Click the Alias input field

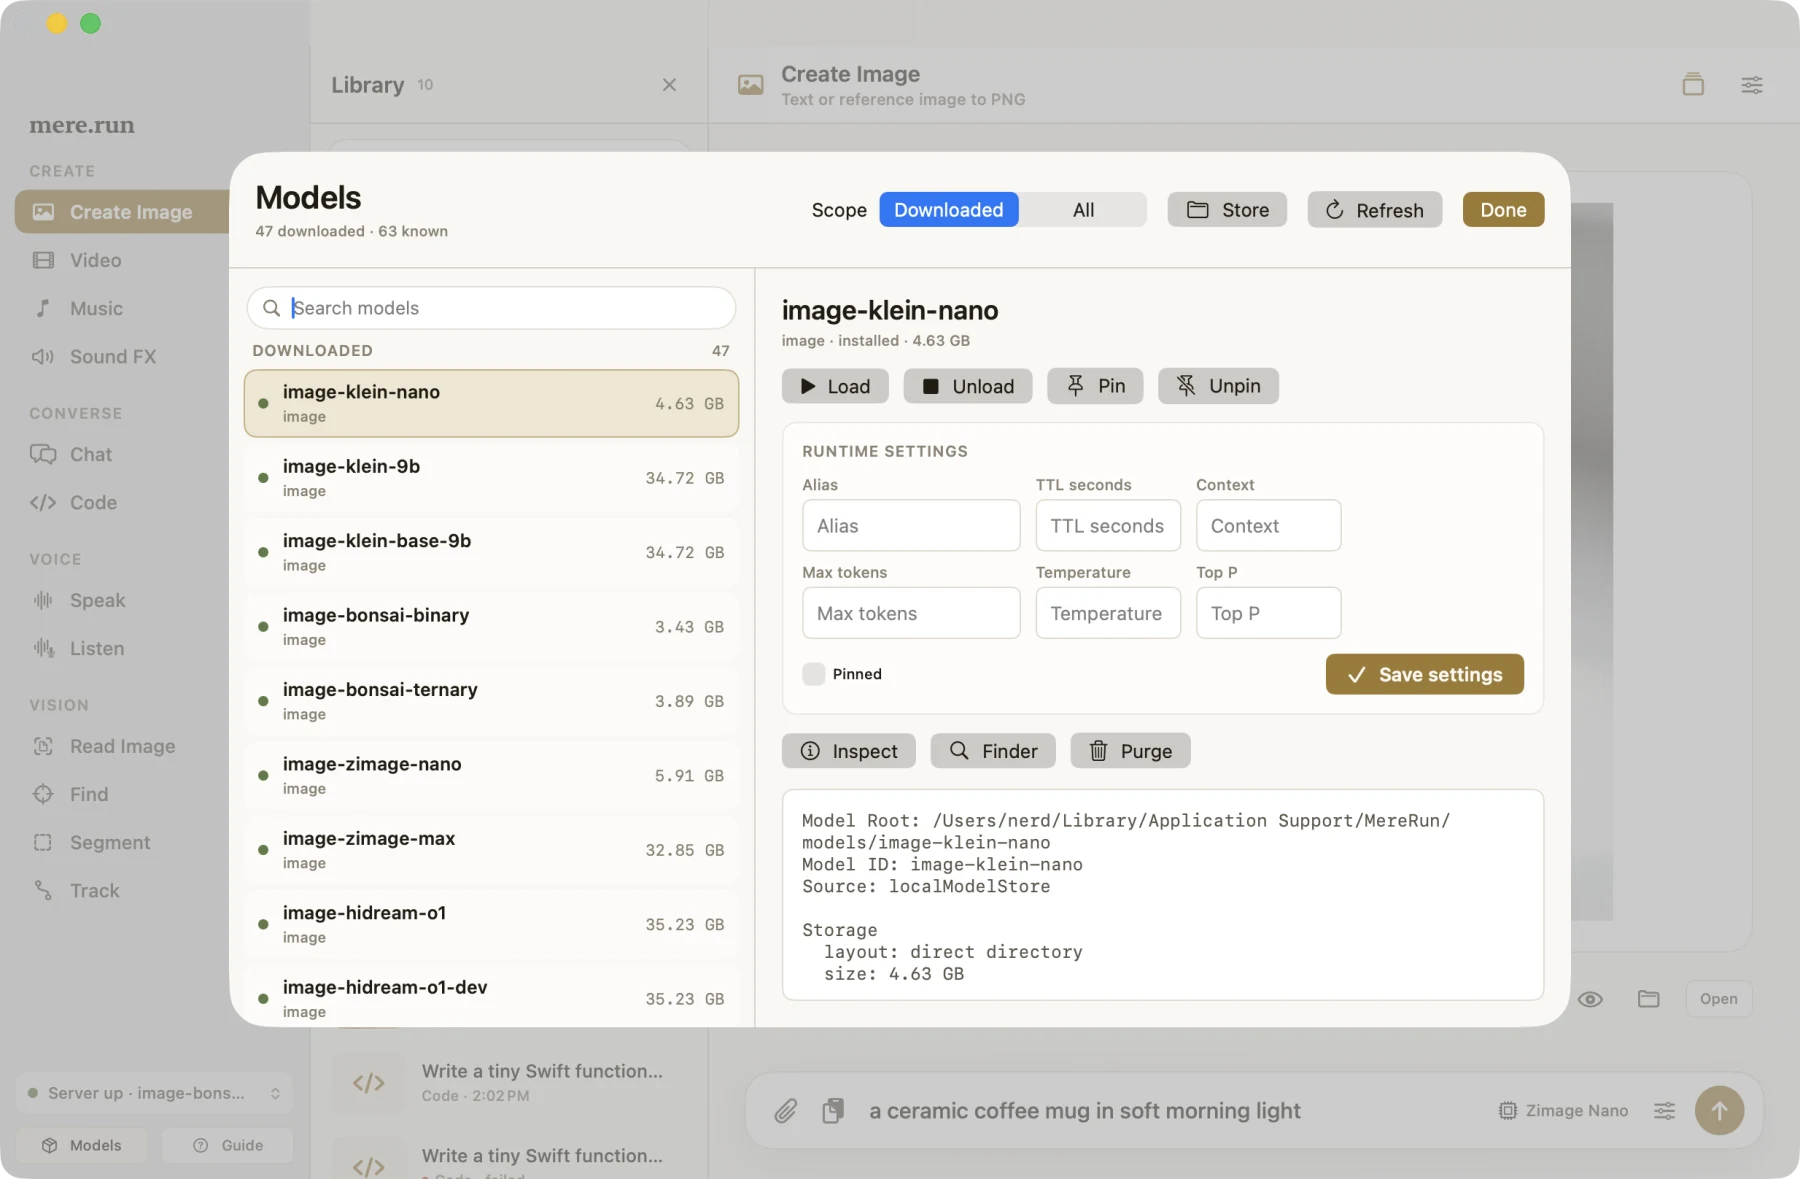pos(911,525)
